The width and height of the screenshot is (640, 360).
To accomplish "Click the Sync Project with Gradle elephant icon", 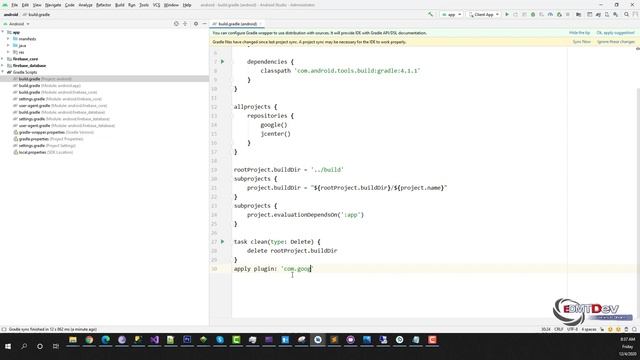I will tap(598, 14).
